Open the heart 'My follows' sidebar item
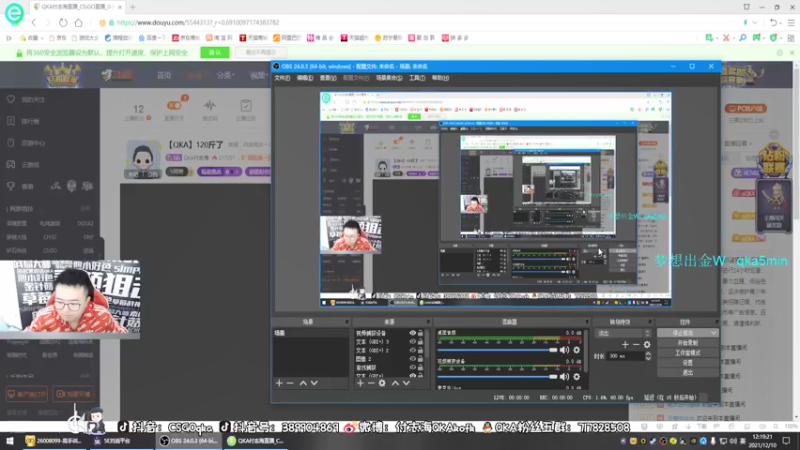This screenshot has height=450, width=800. [27, 99]
